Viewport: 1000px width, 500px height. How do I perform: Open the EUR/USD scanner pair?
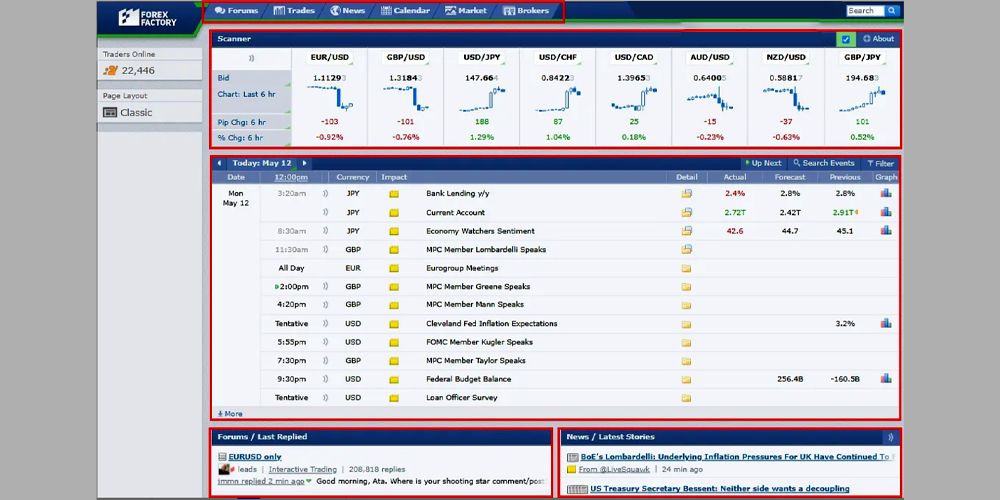pyautogui.click(x=330, y=57)
